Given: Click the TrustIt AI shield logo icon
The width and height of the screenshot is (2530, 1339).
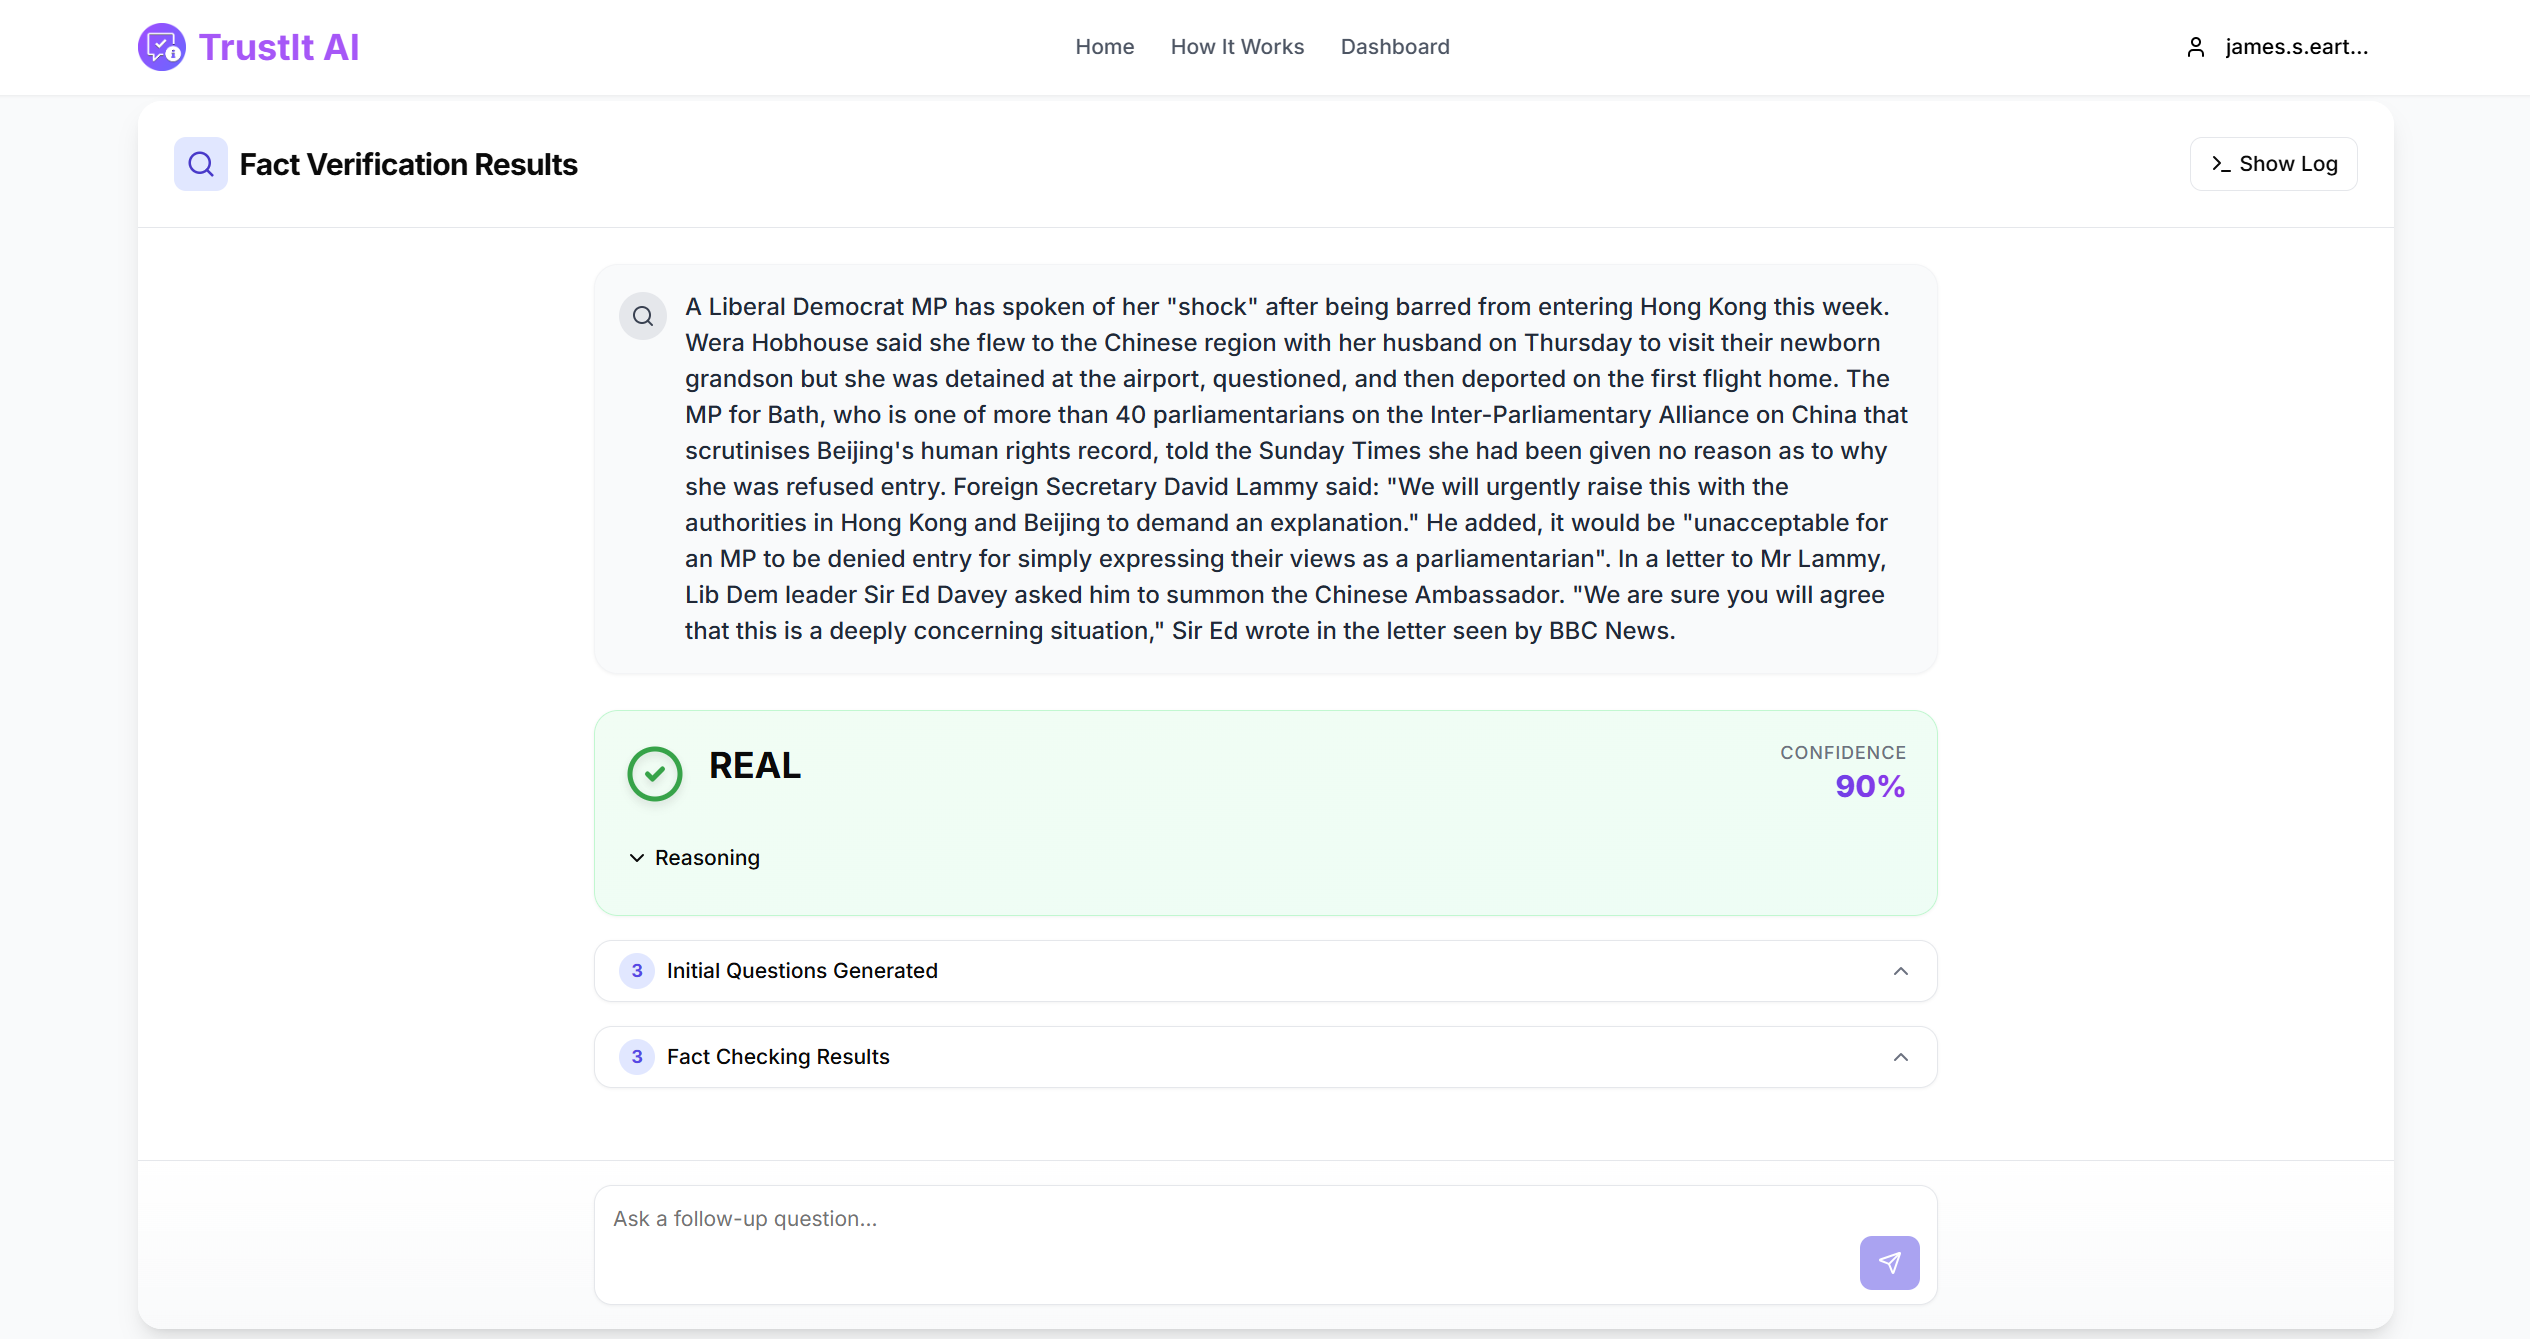Looking at the screenshot, I should (x=162, y=47).
